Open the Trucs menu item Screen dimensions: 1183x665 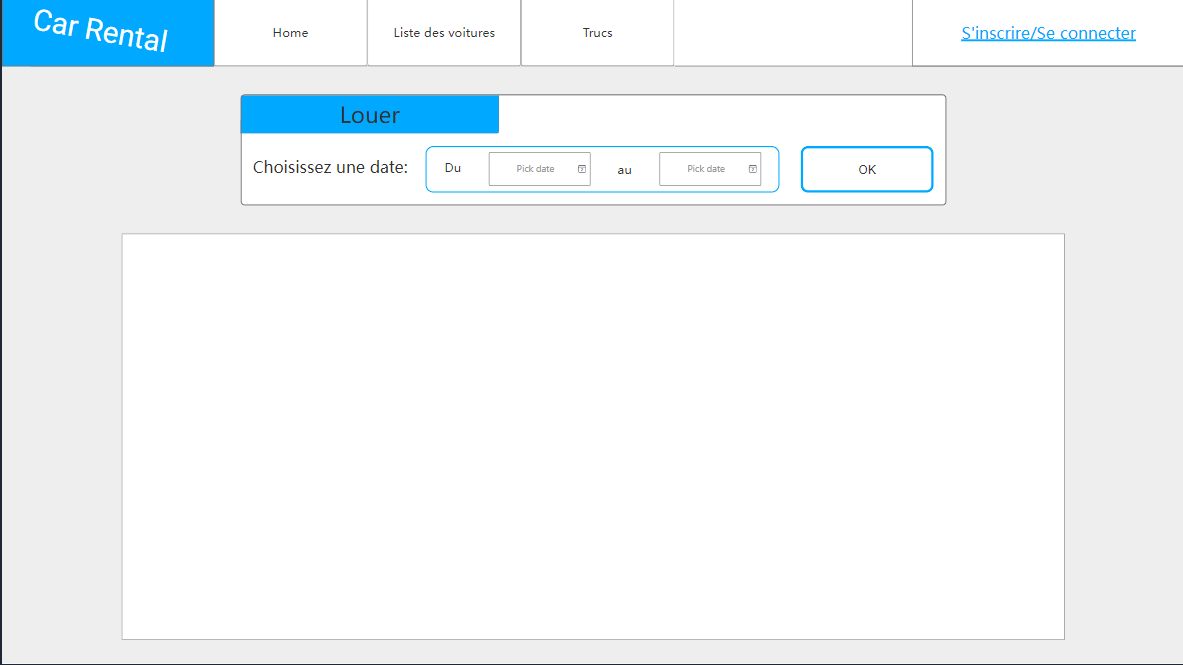597,33
